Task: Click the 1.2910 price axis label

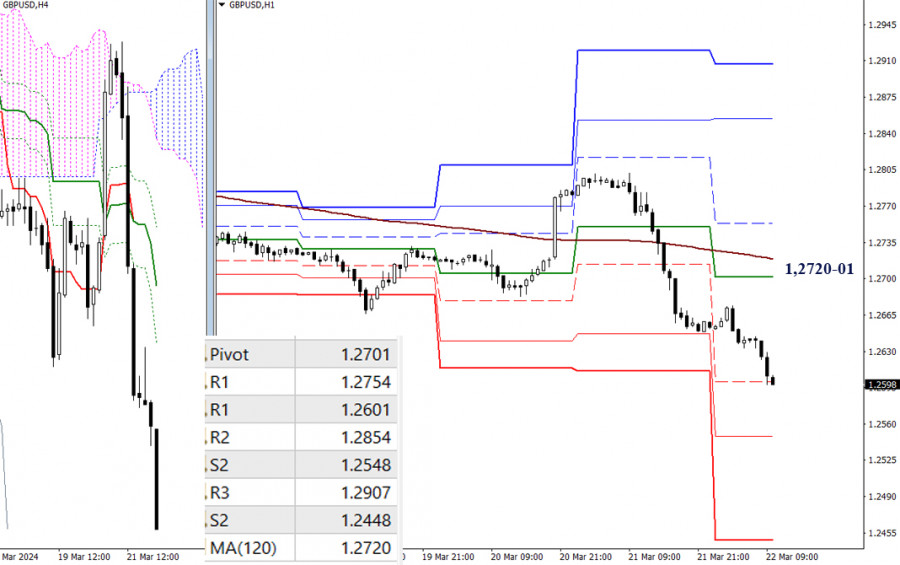Action: 883,61
